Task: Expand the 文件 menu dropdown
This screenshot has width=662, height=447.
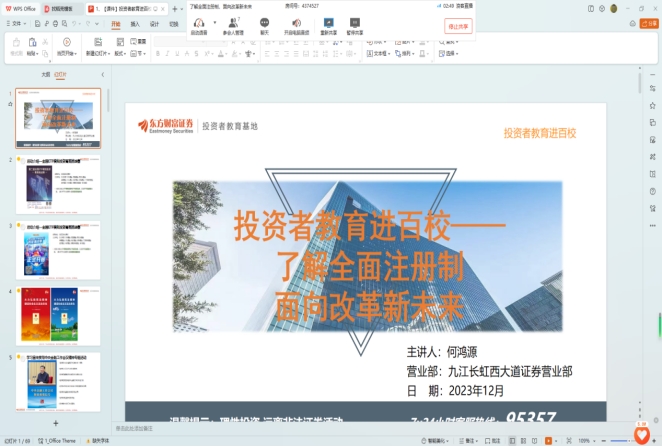Action: click(x=16, y=22)
